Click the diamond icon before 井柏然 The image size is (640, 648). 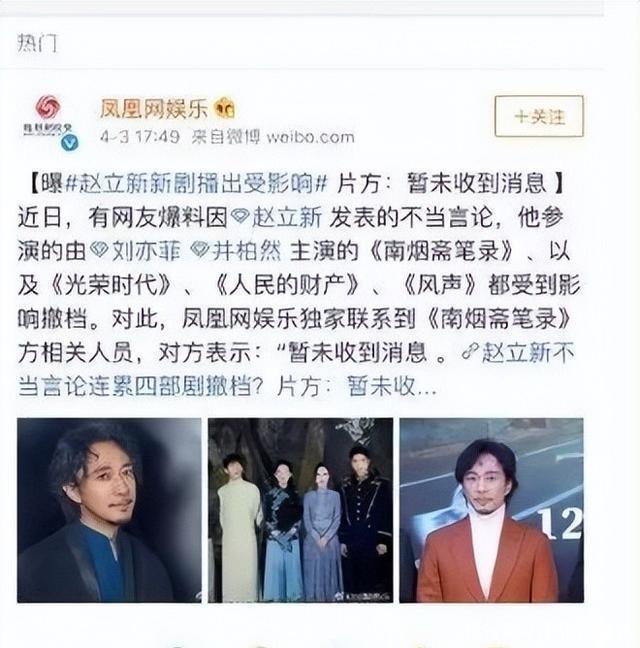[200, 250]
